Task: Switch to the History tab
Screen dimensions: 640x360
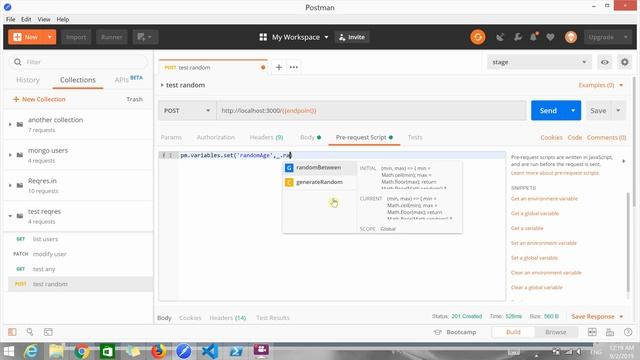Action: coord(28,80)
